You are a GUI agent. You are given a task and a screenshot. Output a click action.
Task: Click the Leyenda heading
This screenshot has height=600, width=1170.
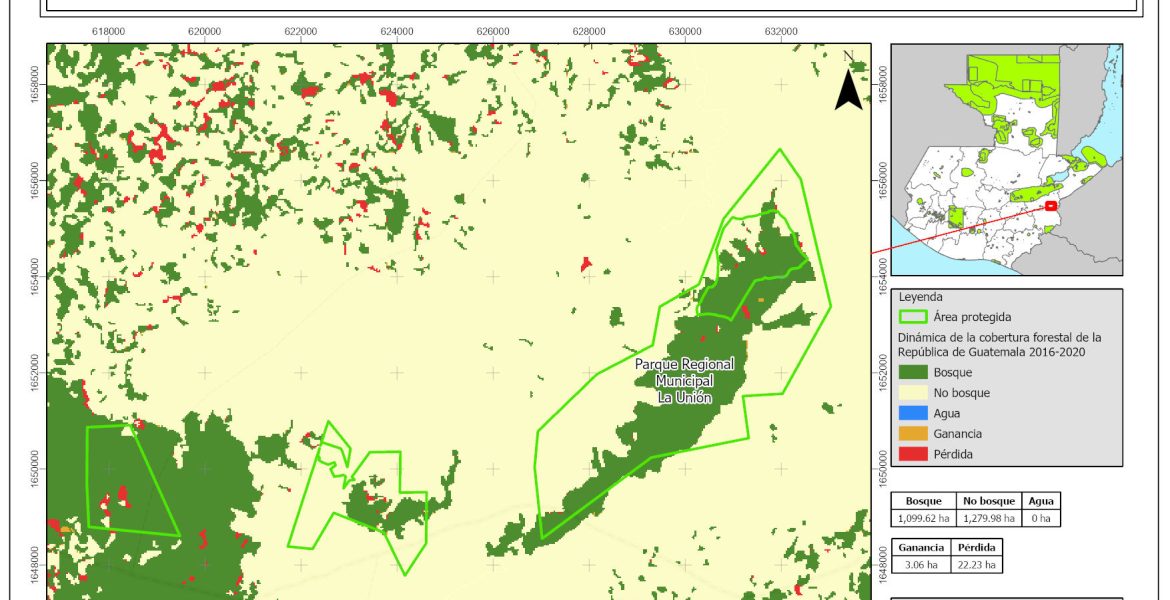point(922,297)
